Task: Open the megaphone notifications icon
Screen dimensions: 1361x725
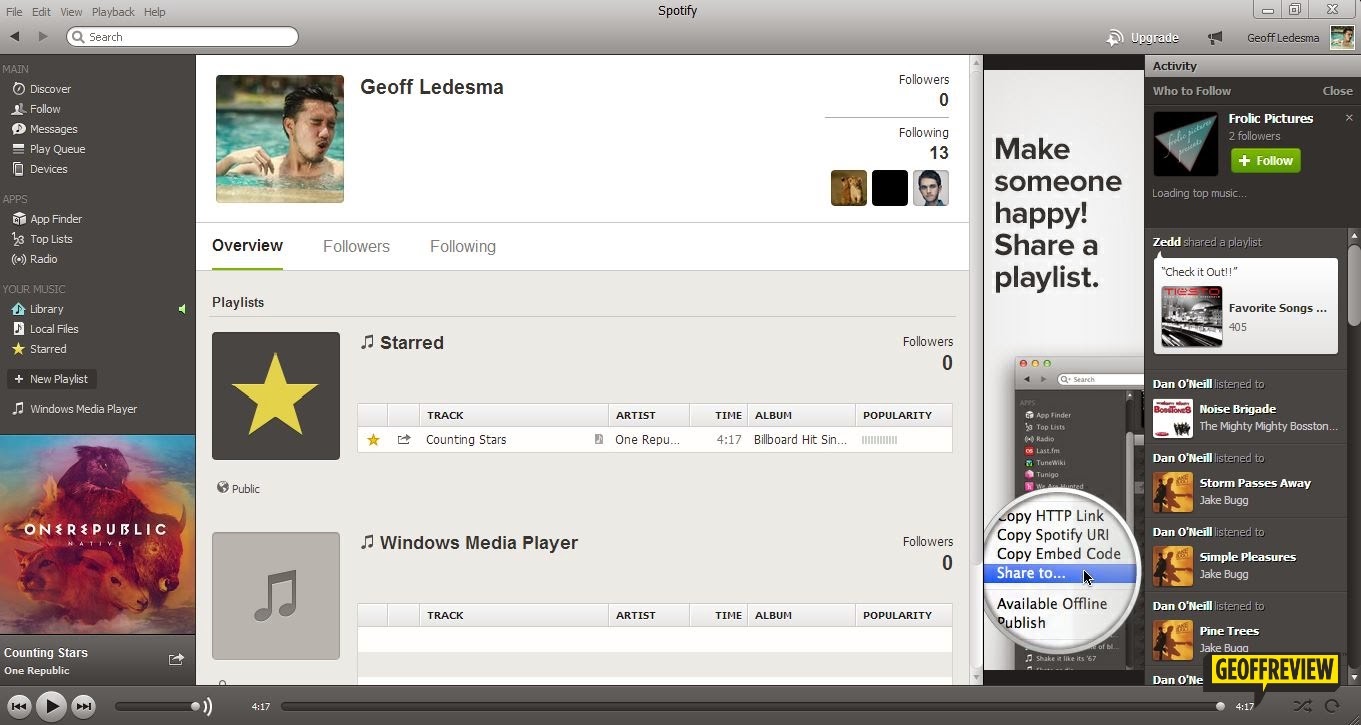Action: tap(1215, 38)
